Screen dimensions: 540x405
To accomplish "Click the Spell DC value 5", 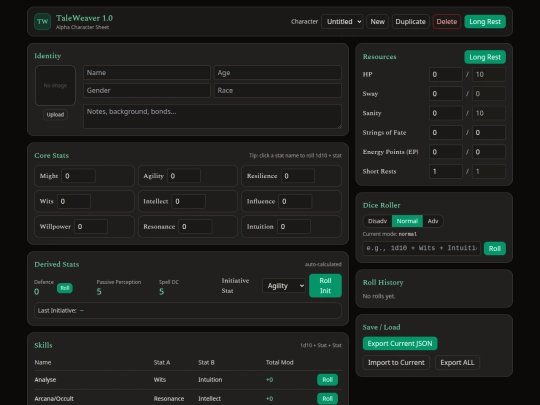I will click(x=161, y=292).
